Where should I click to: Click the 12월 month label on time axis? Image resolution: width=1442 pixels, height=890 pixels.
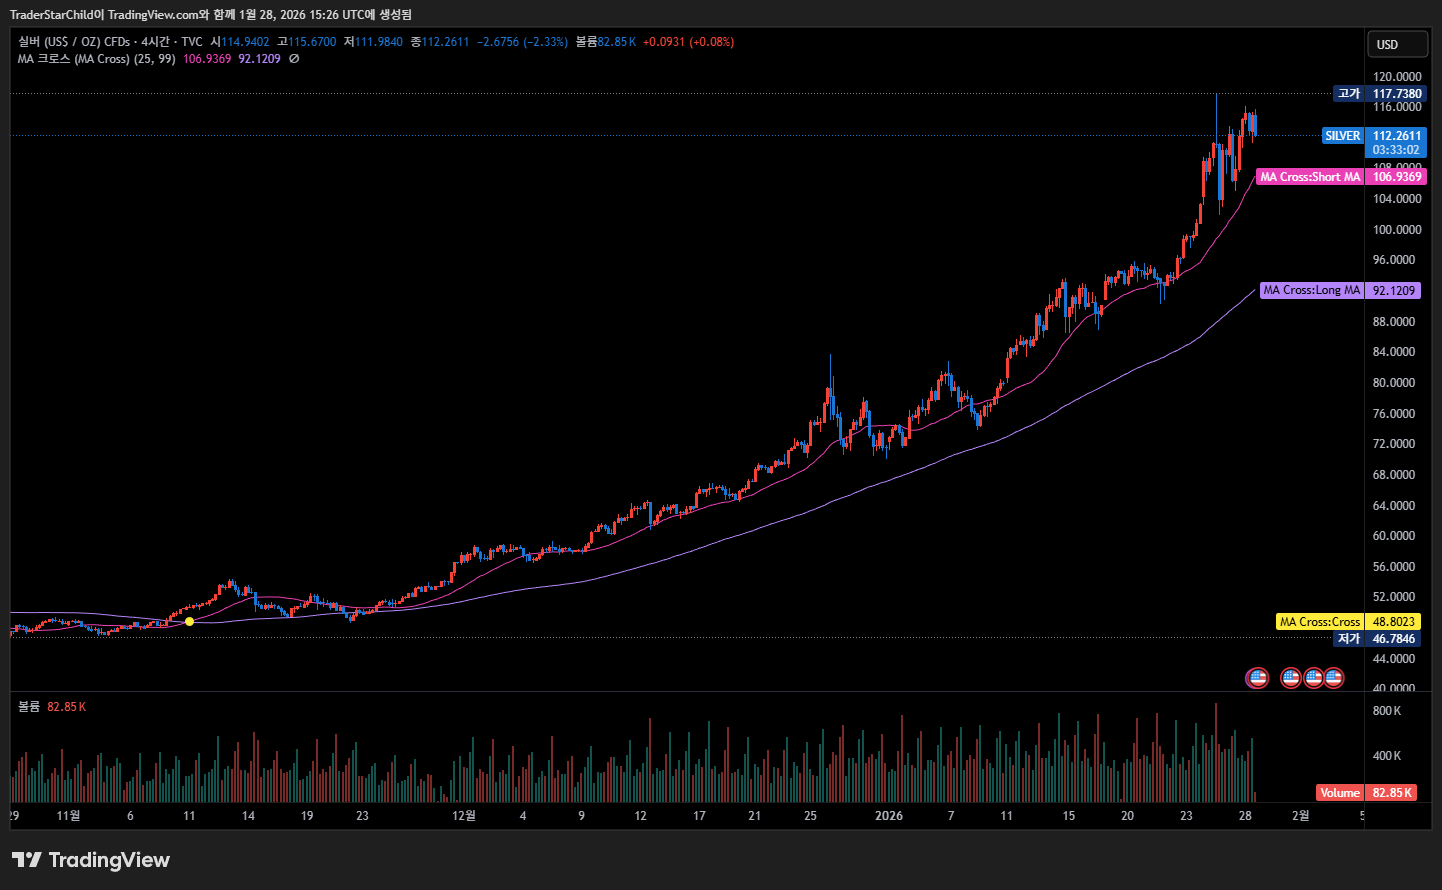pyautogui.click(x=464, y=816)
